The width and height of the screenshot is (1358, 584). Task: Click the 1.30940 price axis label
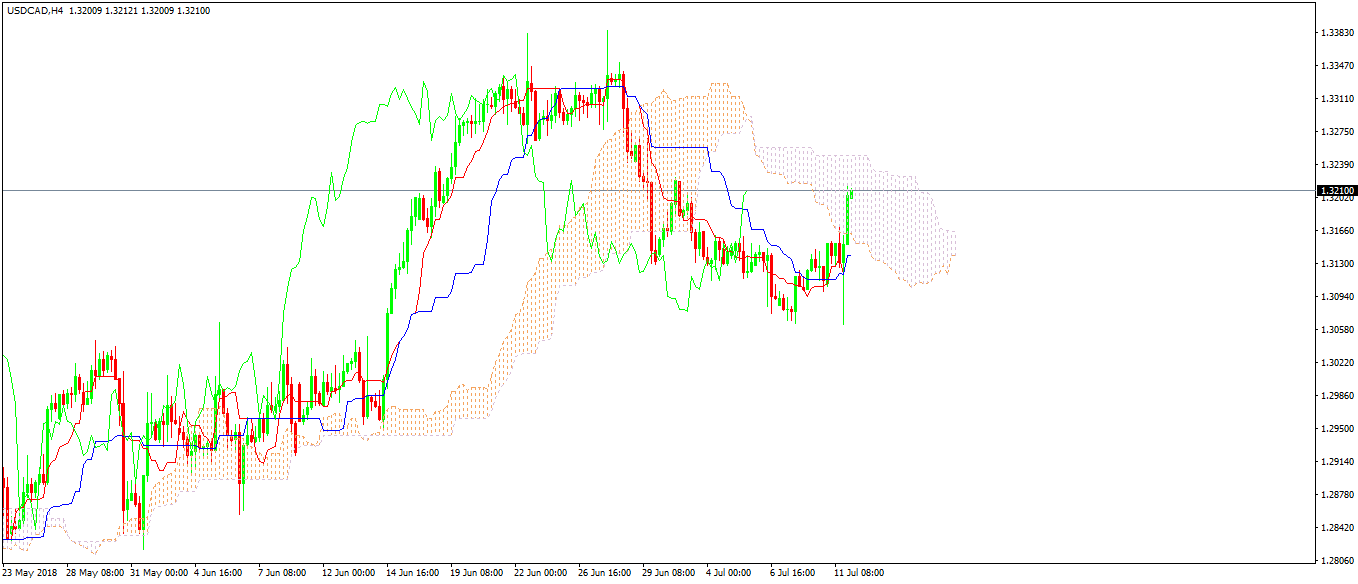[x=1336, y=297]
